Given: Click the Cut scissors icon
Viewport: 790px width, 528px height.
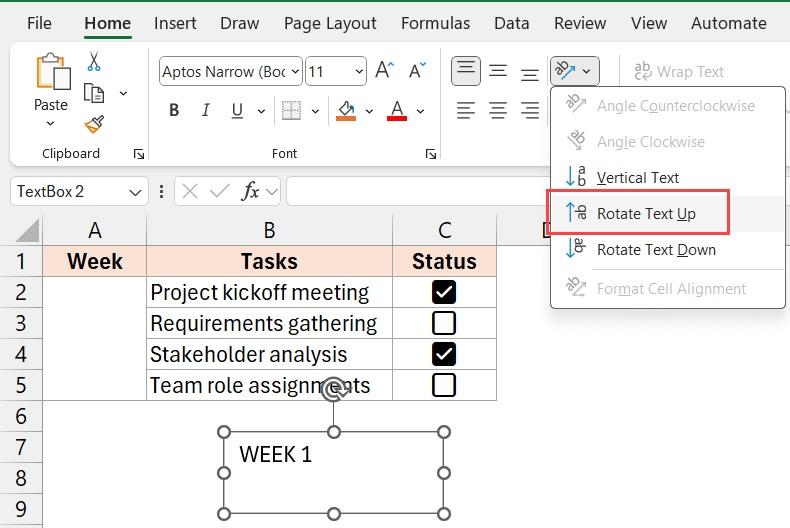Looking at the screenshot, I should click(x=94, y=62).
